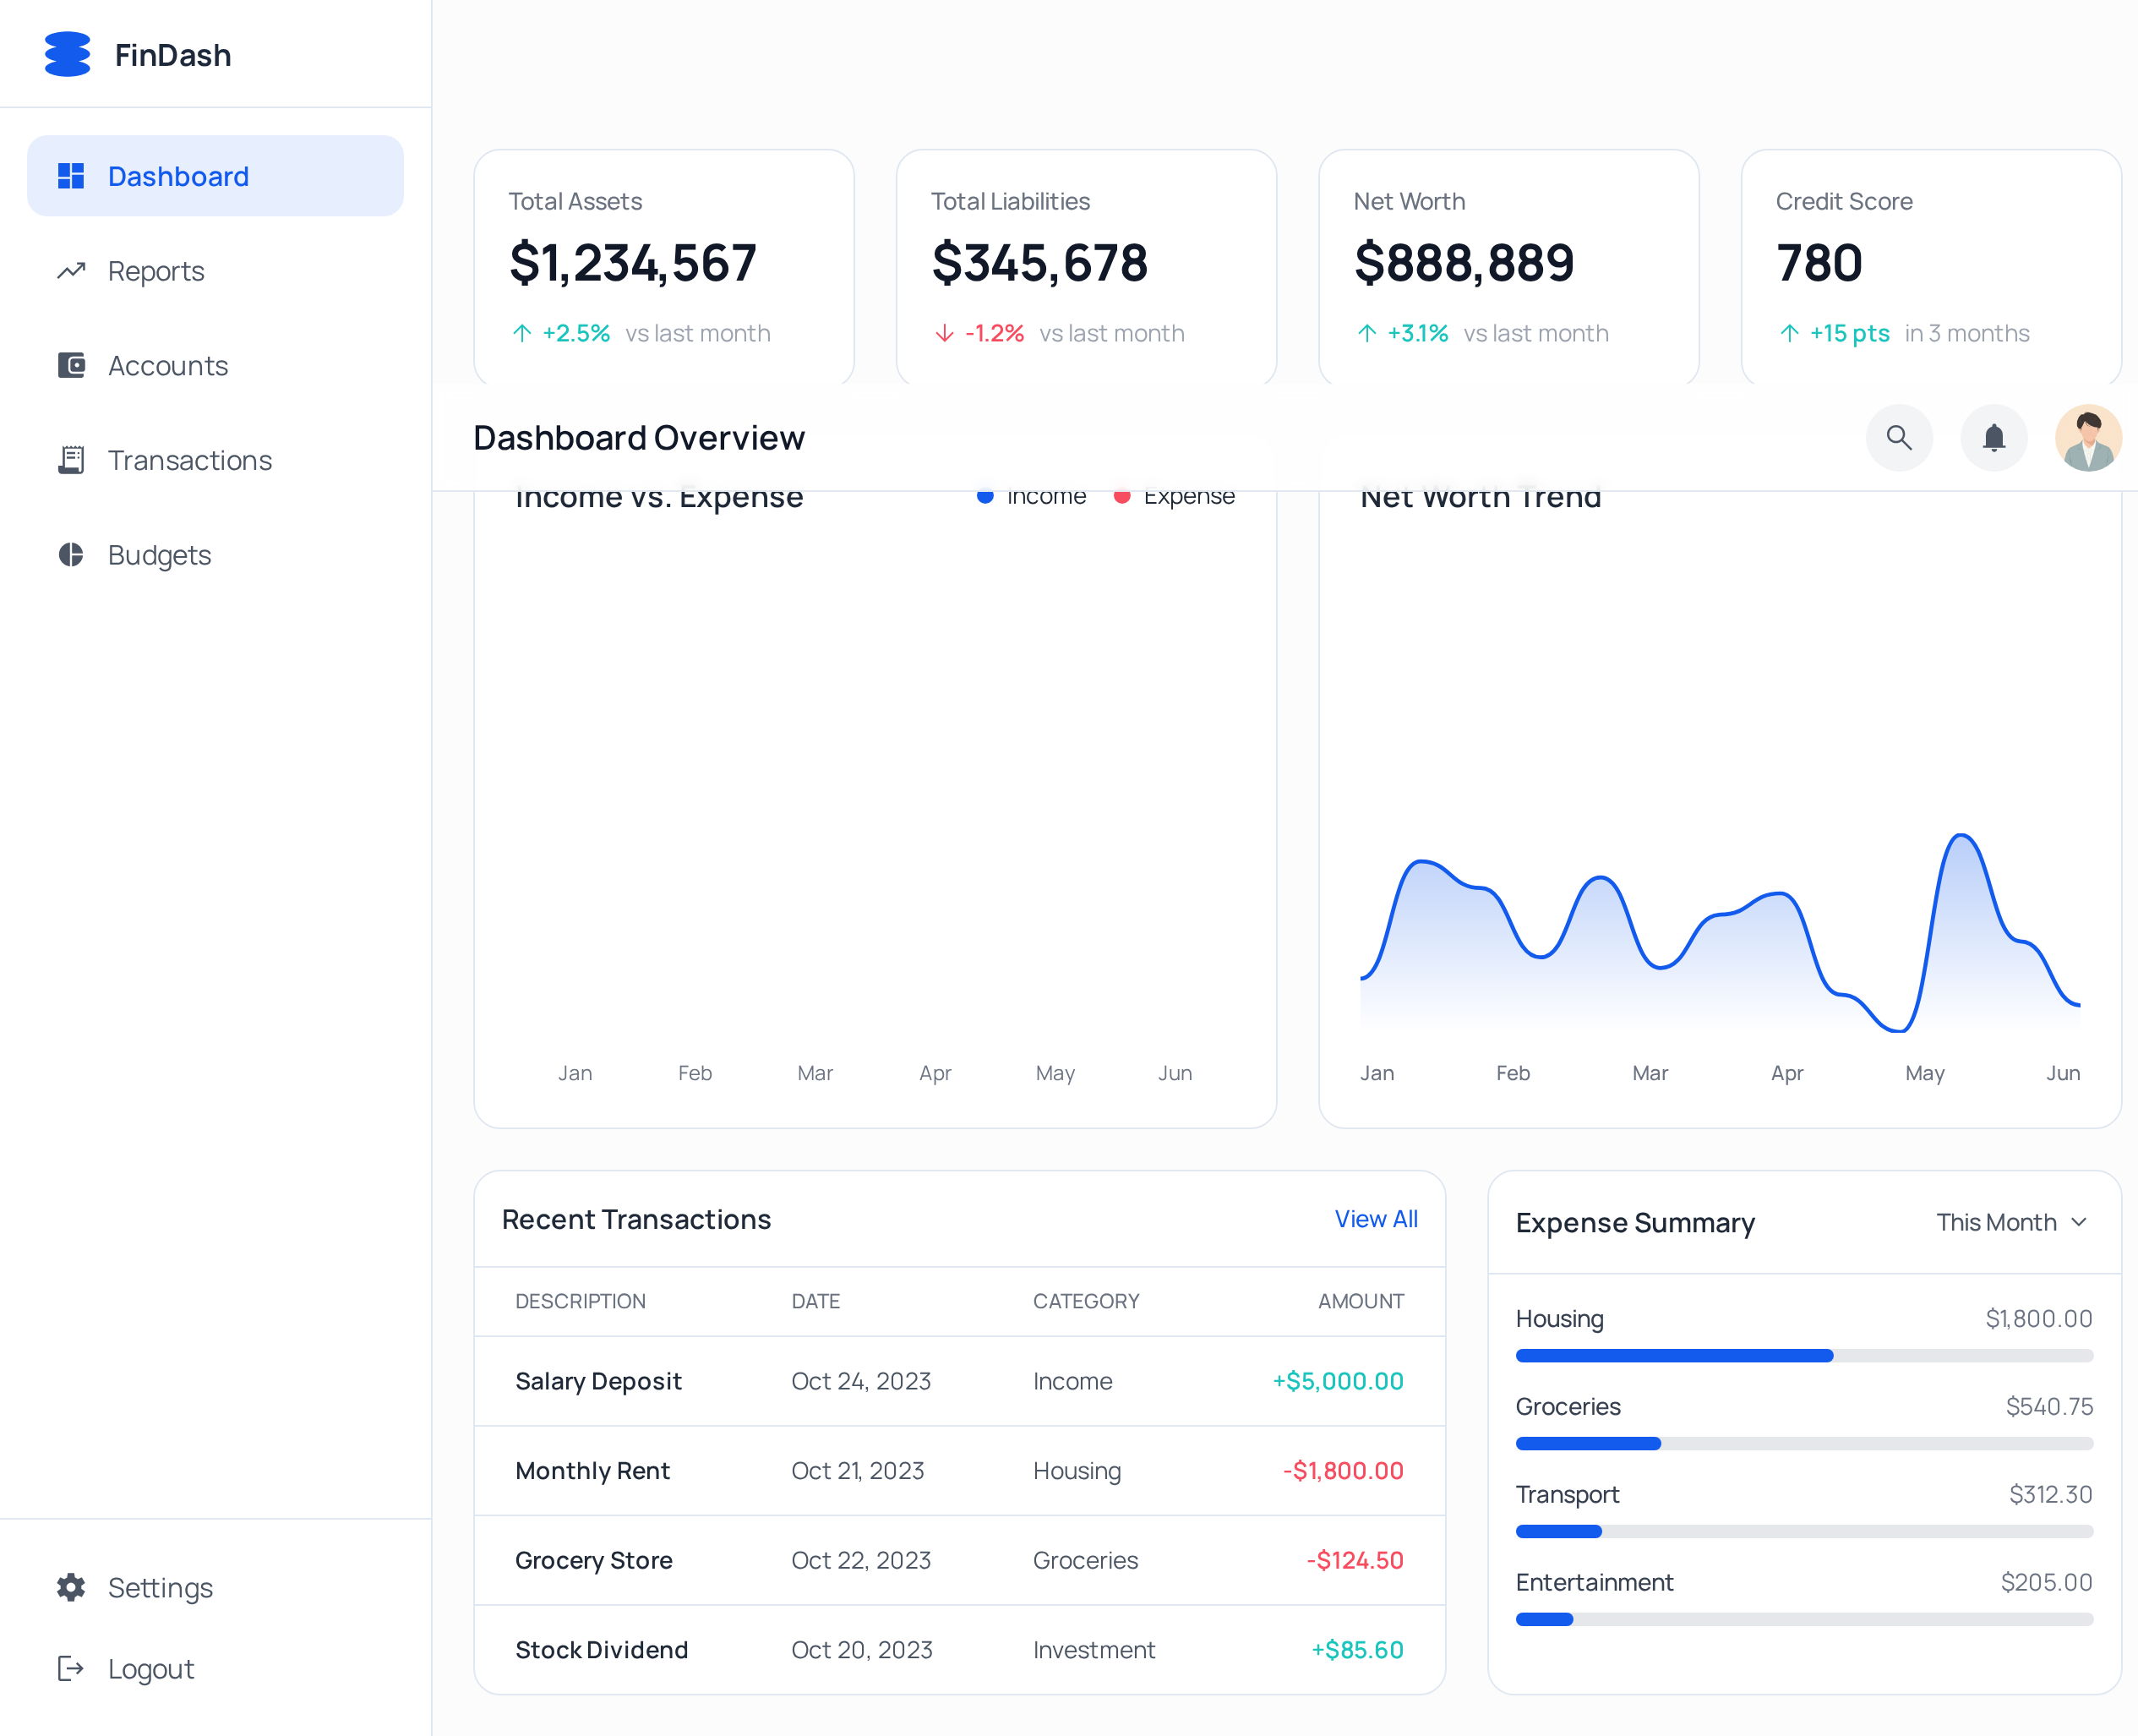
Task: Click the user profile avatar
Action: [2089, 437]
